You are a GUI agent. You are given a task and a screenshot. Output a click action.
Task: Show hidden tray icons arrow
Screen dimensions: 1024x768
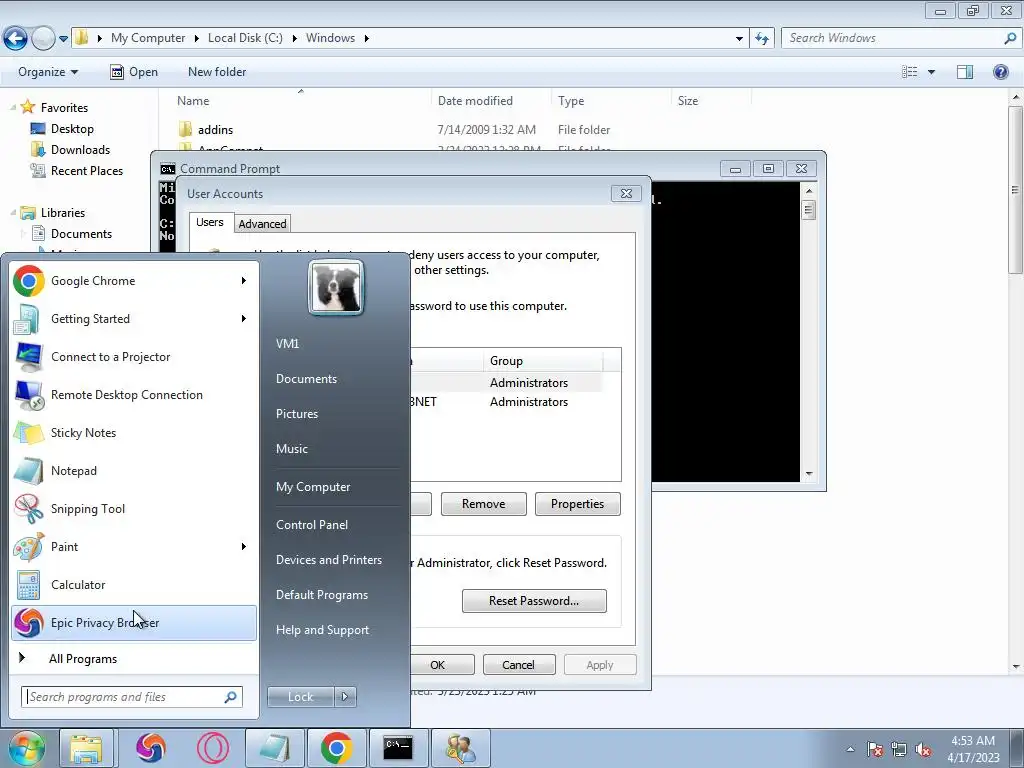click(850, 749)
